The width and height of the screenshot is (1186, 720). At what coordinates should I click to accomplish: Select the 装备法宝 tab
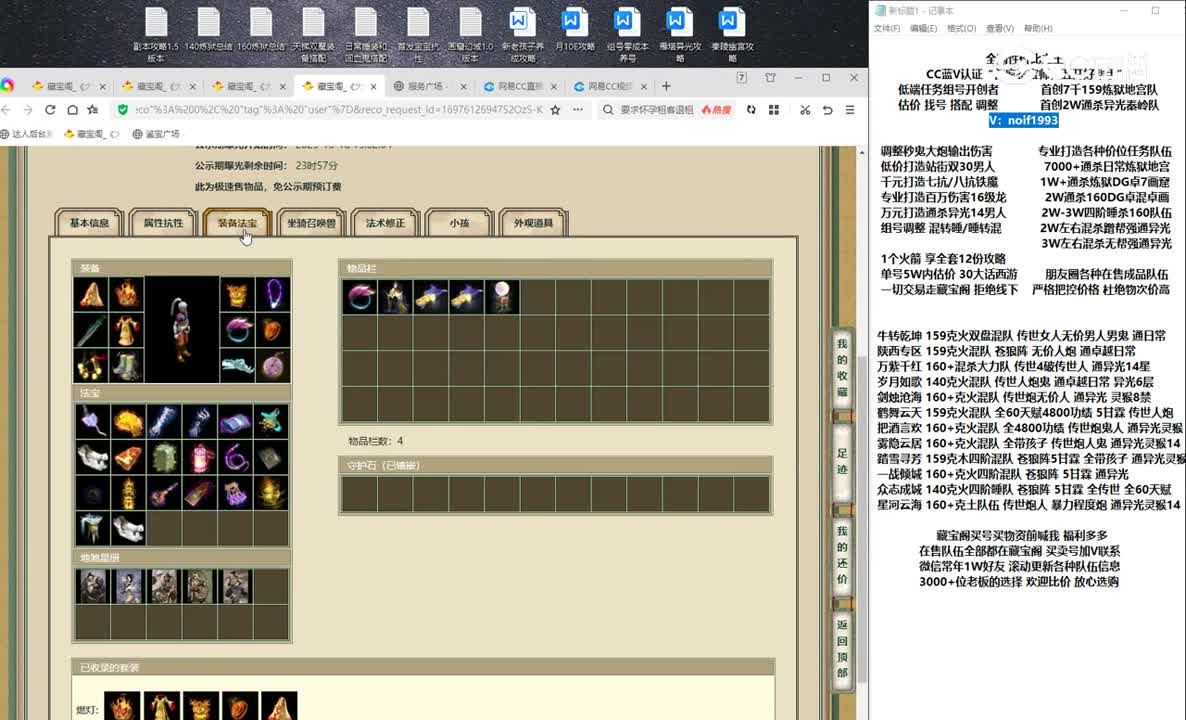tap(238, 223)
